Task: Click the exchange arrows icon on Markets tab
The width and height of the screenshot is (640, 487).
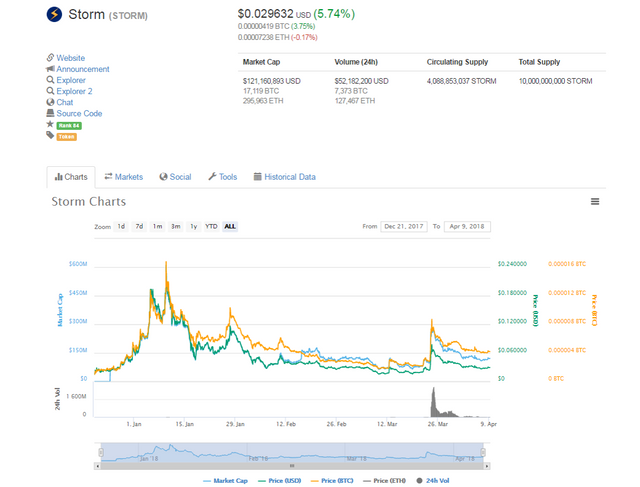Action: tap(108, 176)
